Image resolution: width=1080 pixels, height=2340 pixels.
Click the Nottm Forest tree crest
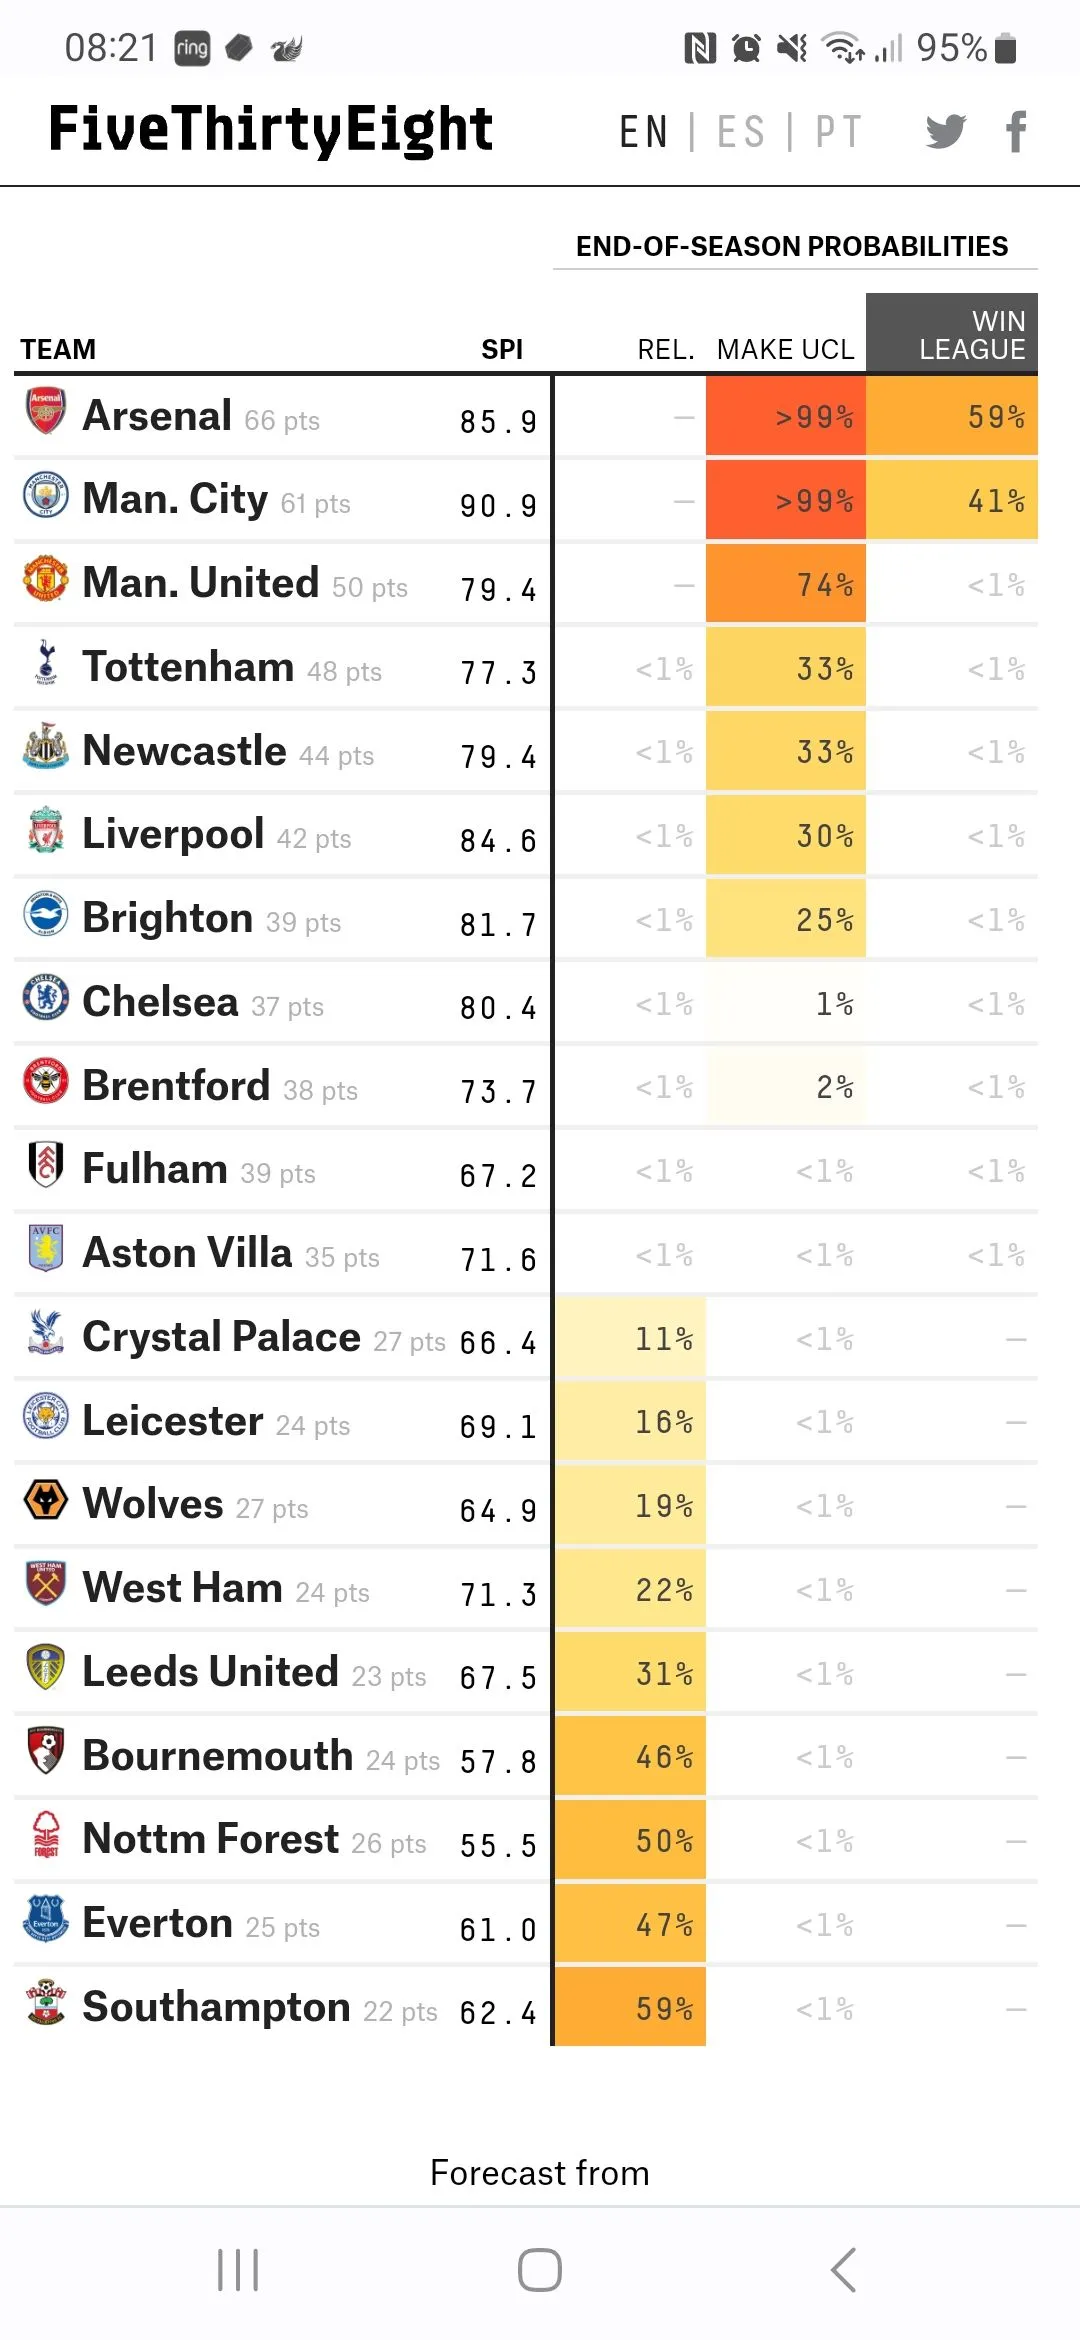(45, 1834)
